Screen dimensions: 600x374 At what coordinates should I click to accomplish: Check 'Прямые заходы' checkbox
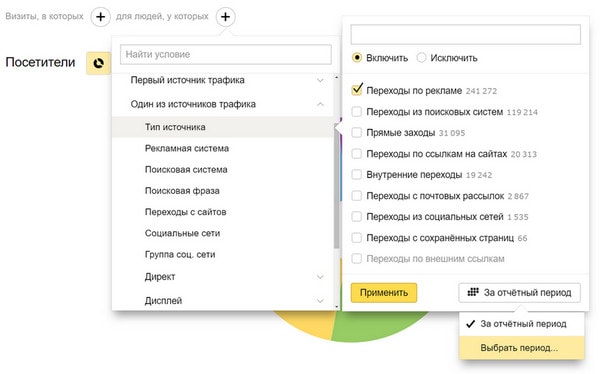[357, 132]
